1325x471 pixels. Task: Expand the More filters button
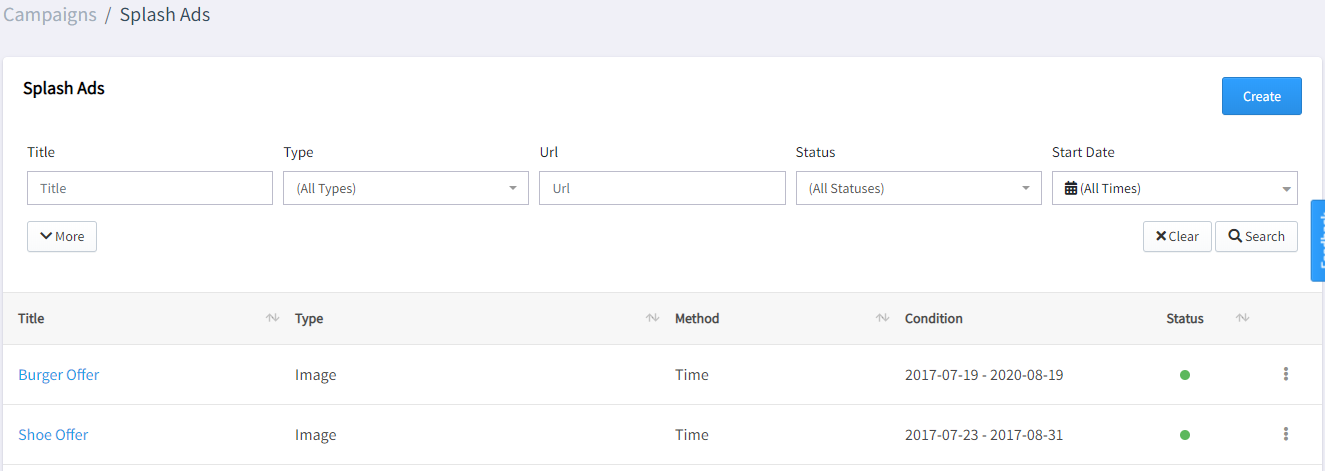point(62,236)
